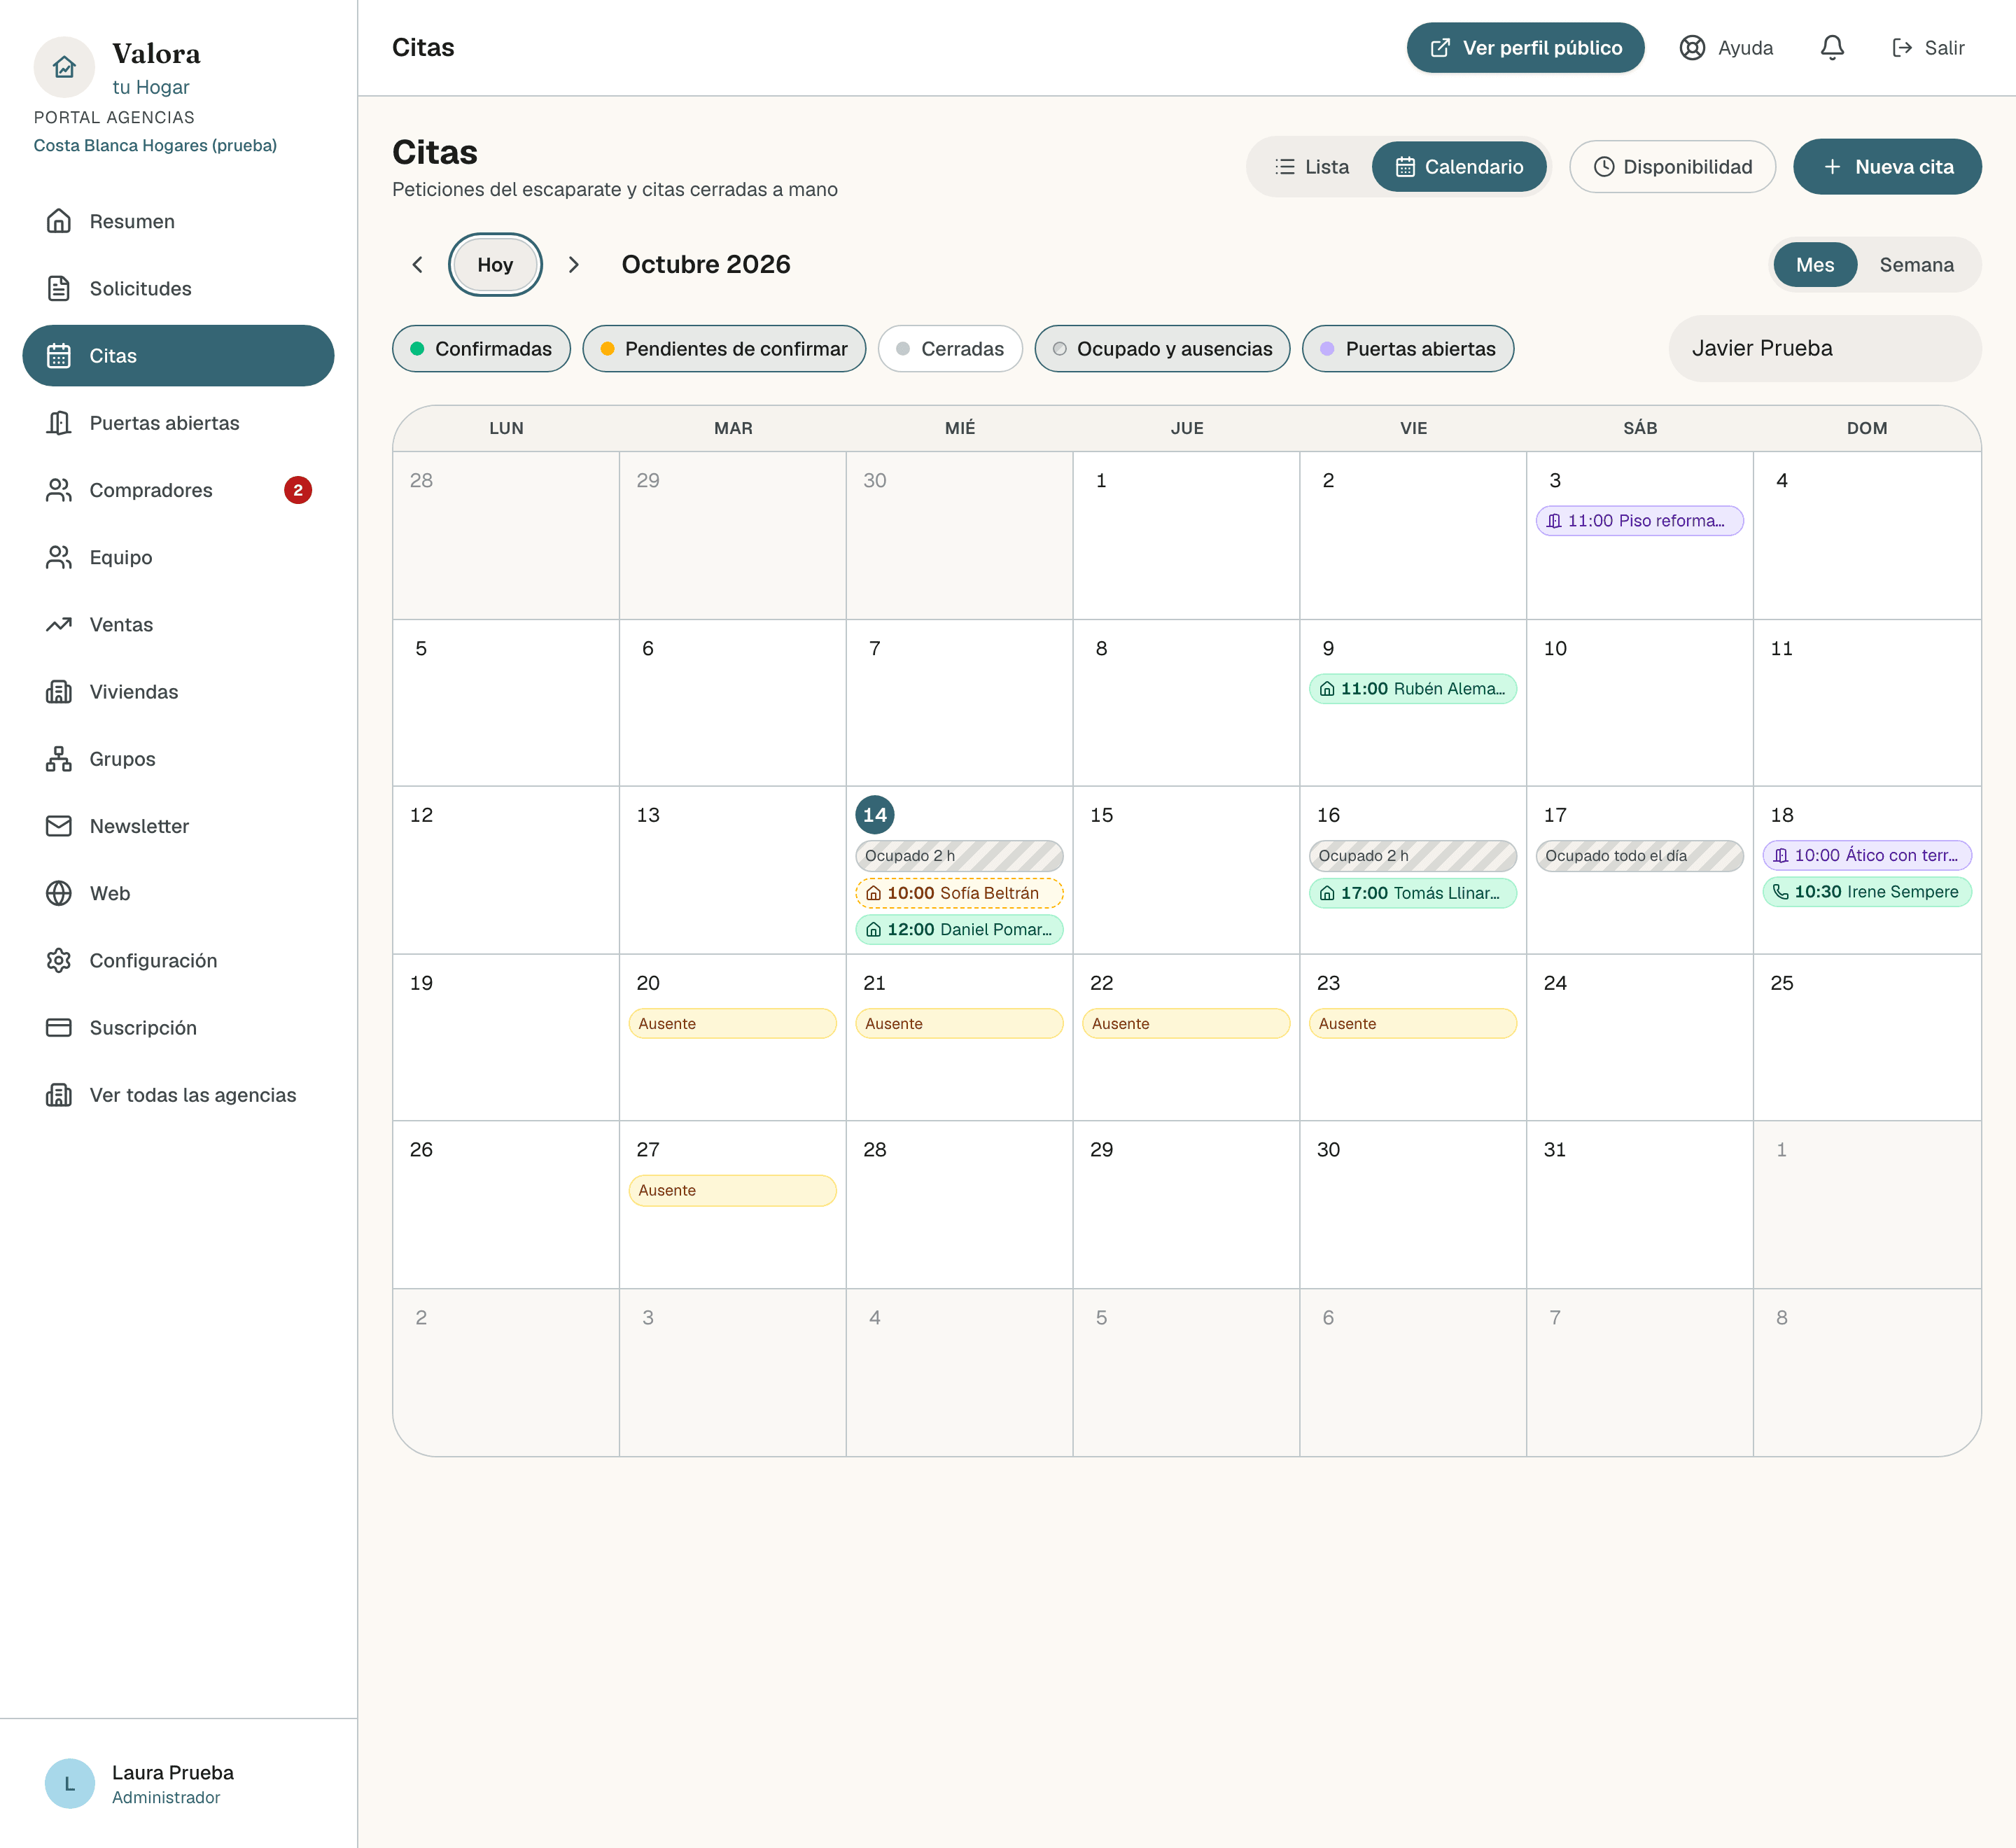Select the Calendario view tab
Screen dimensions: 2016x1848
pyautogui.click(x=1459, y=167)
